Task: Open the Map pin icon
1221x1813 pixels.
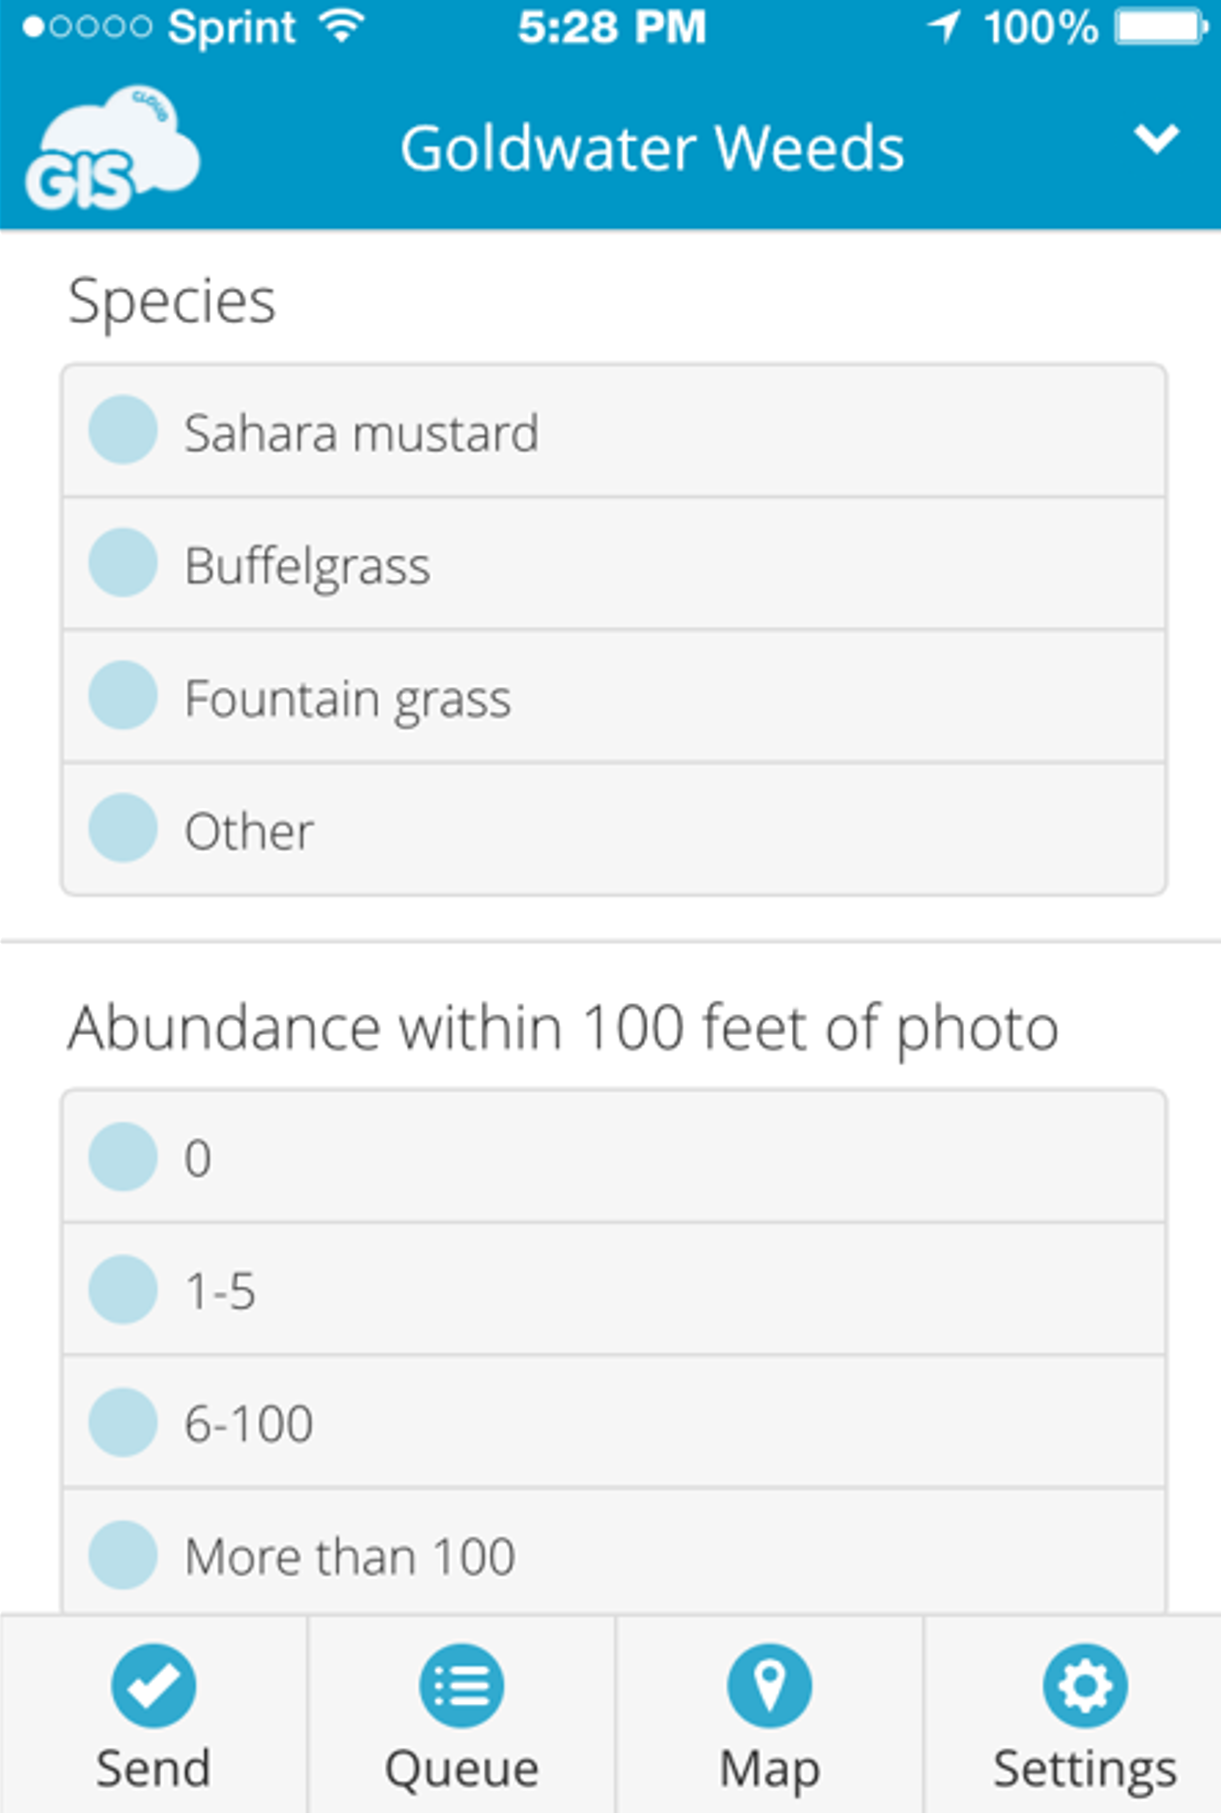Action: (x=769, y=1685)
